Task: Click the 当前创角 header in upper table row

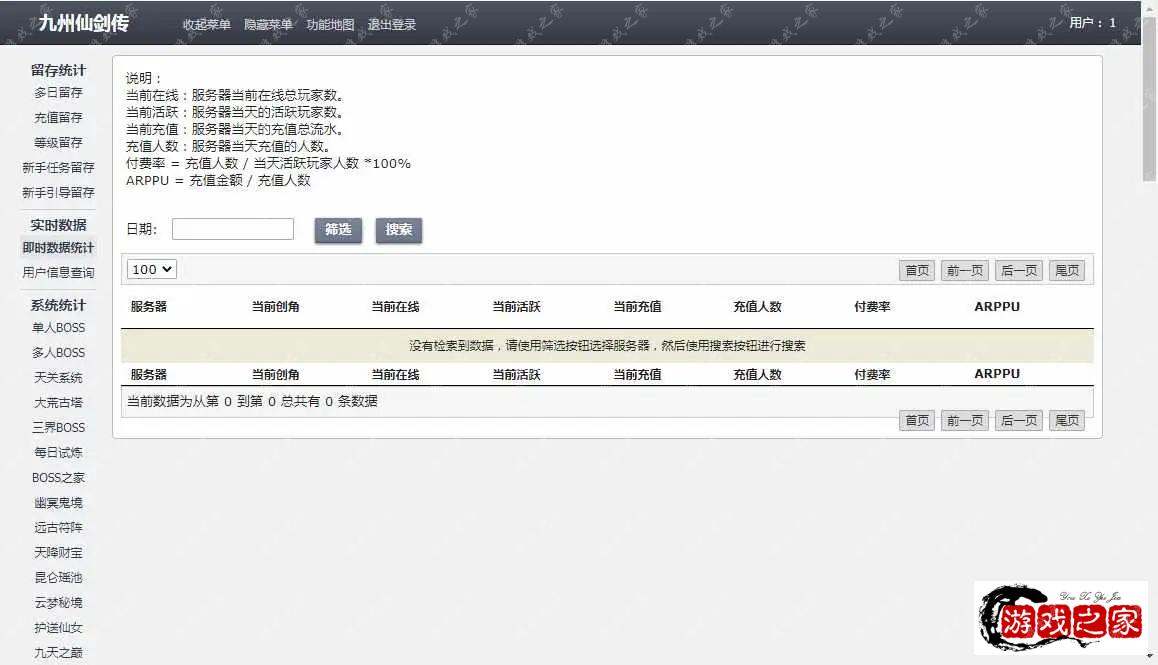Action: pos(275,307)
